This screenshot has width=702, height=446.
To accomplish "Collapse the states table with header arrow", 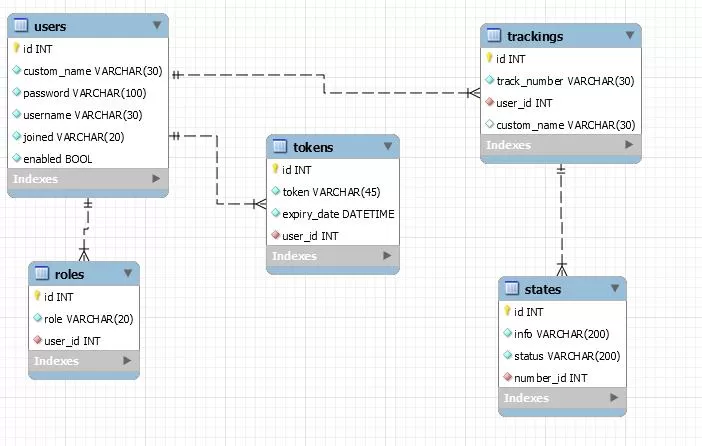I will pos(615,288).
